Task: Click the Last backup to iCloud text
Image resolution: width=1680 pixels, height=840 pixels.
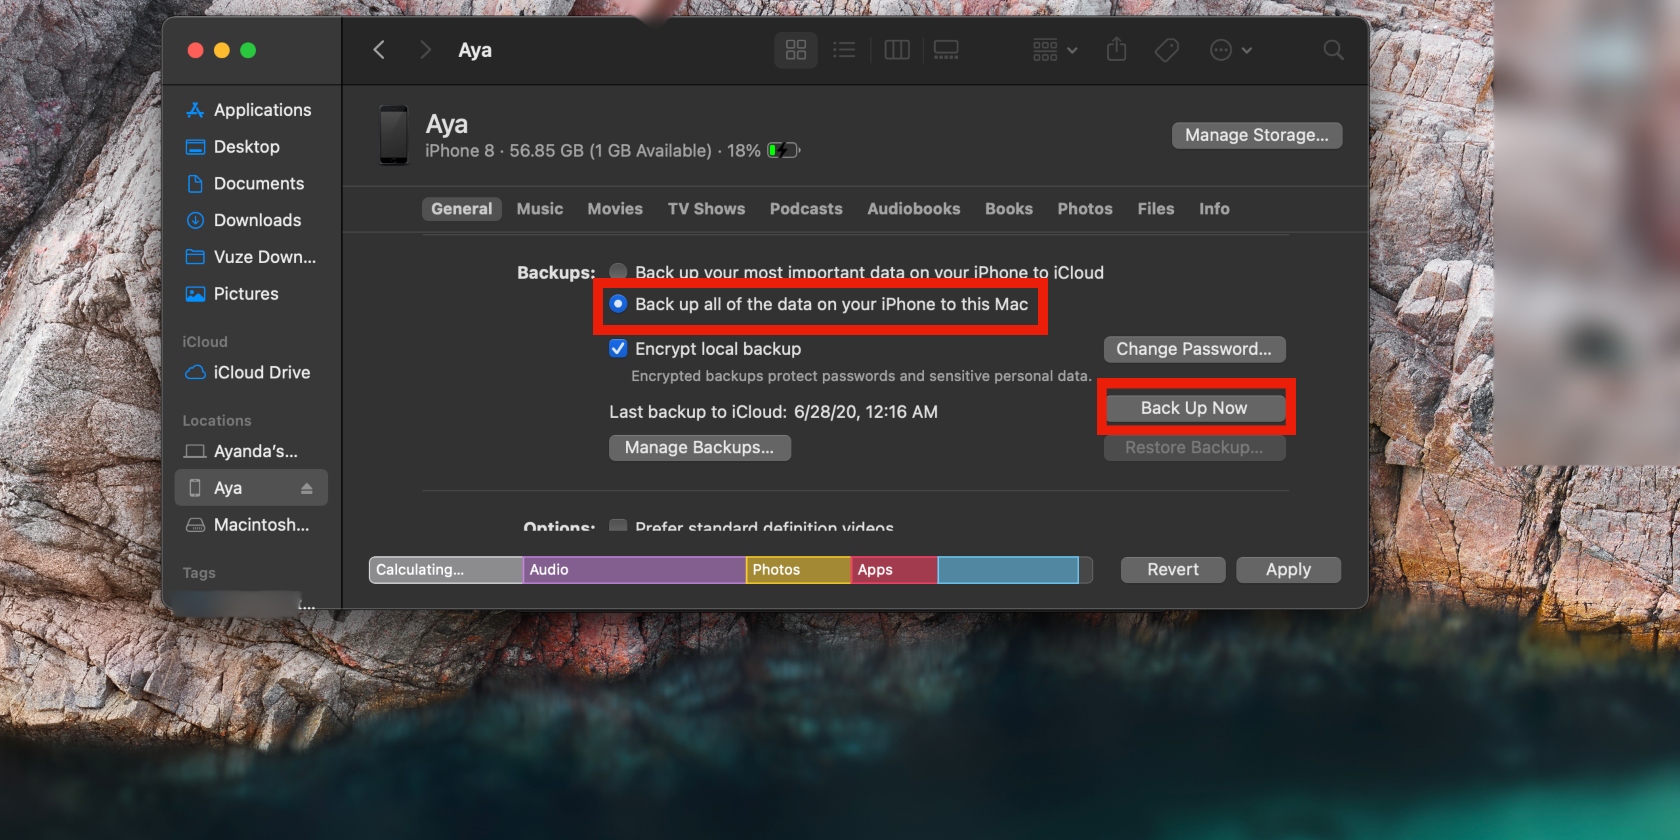Action: pos(773,412)
